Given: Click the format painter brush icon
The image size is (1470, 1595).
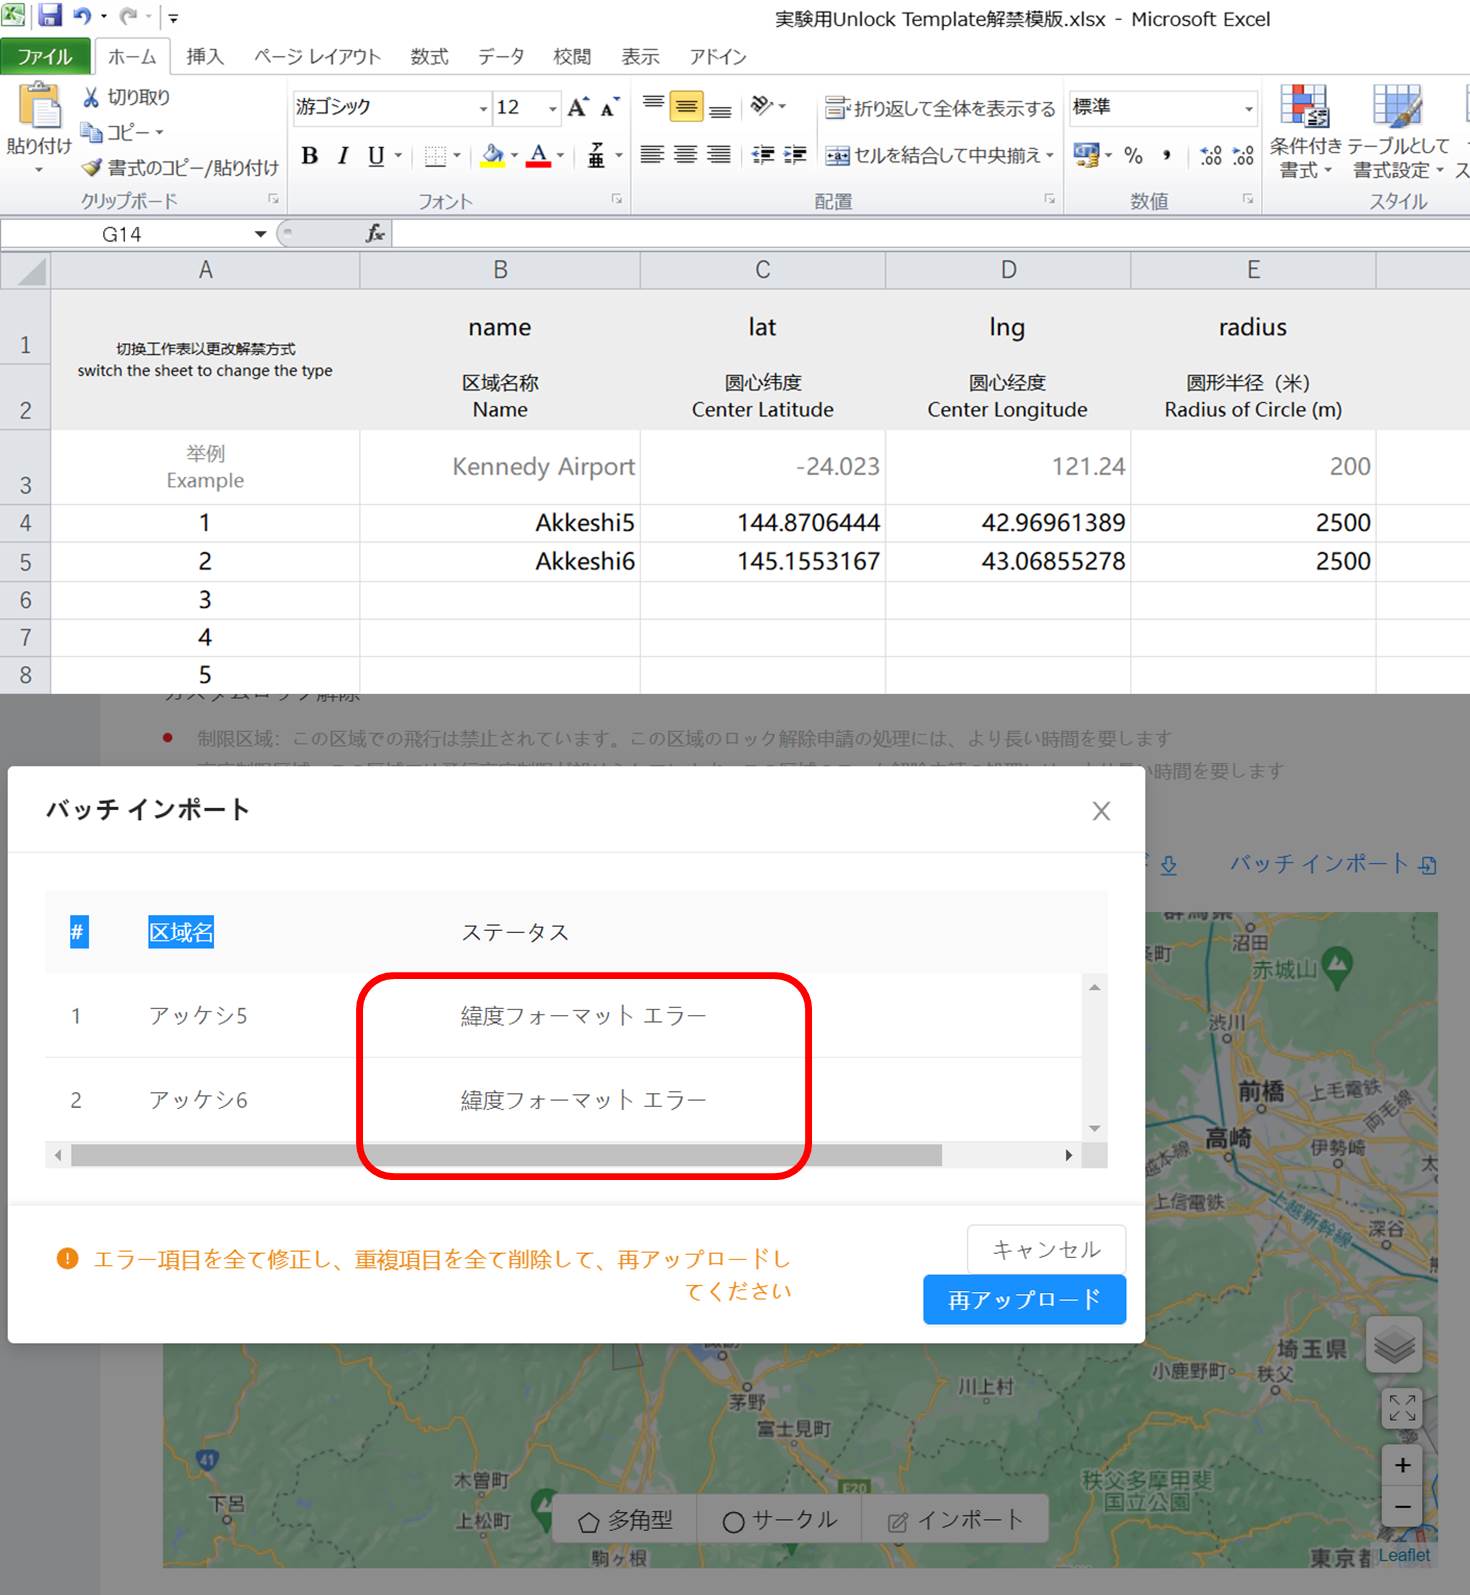Looking at the screenshot, I should (x=92, y=168).
